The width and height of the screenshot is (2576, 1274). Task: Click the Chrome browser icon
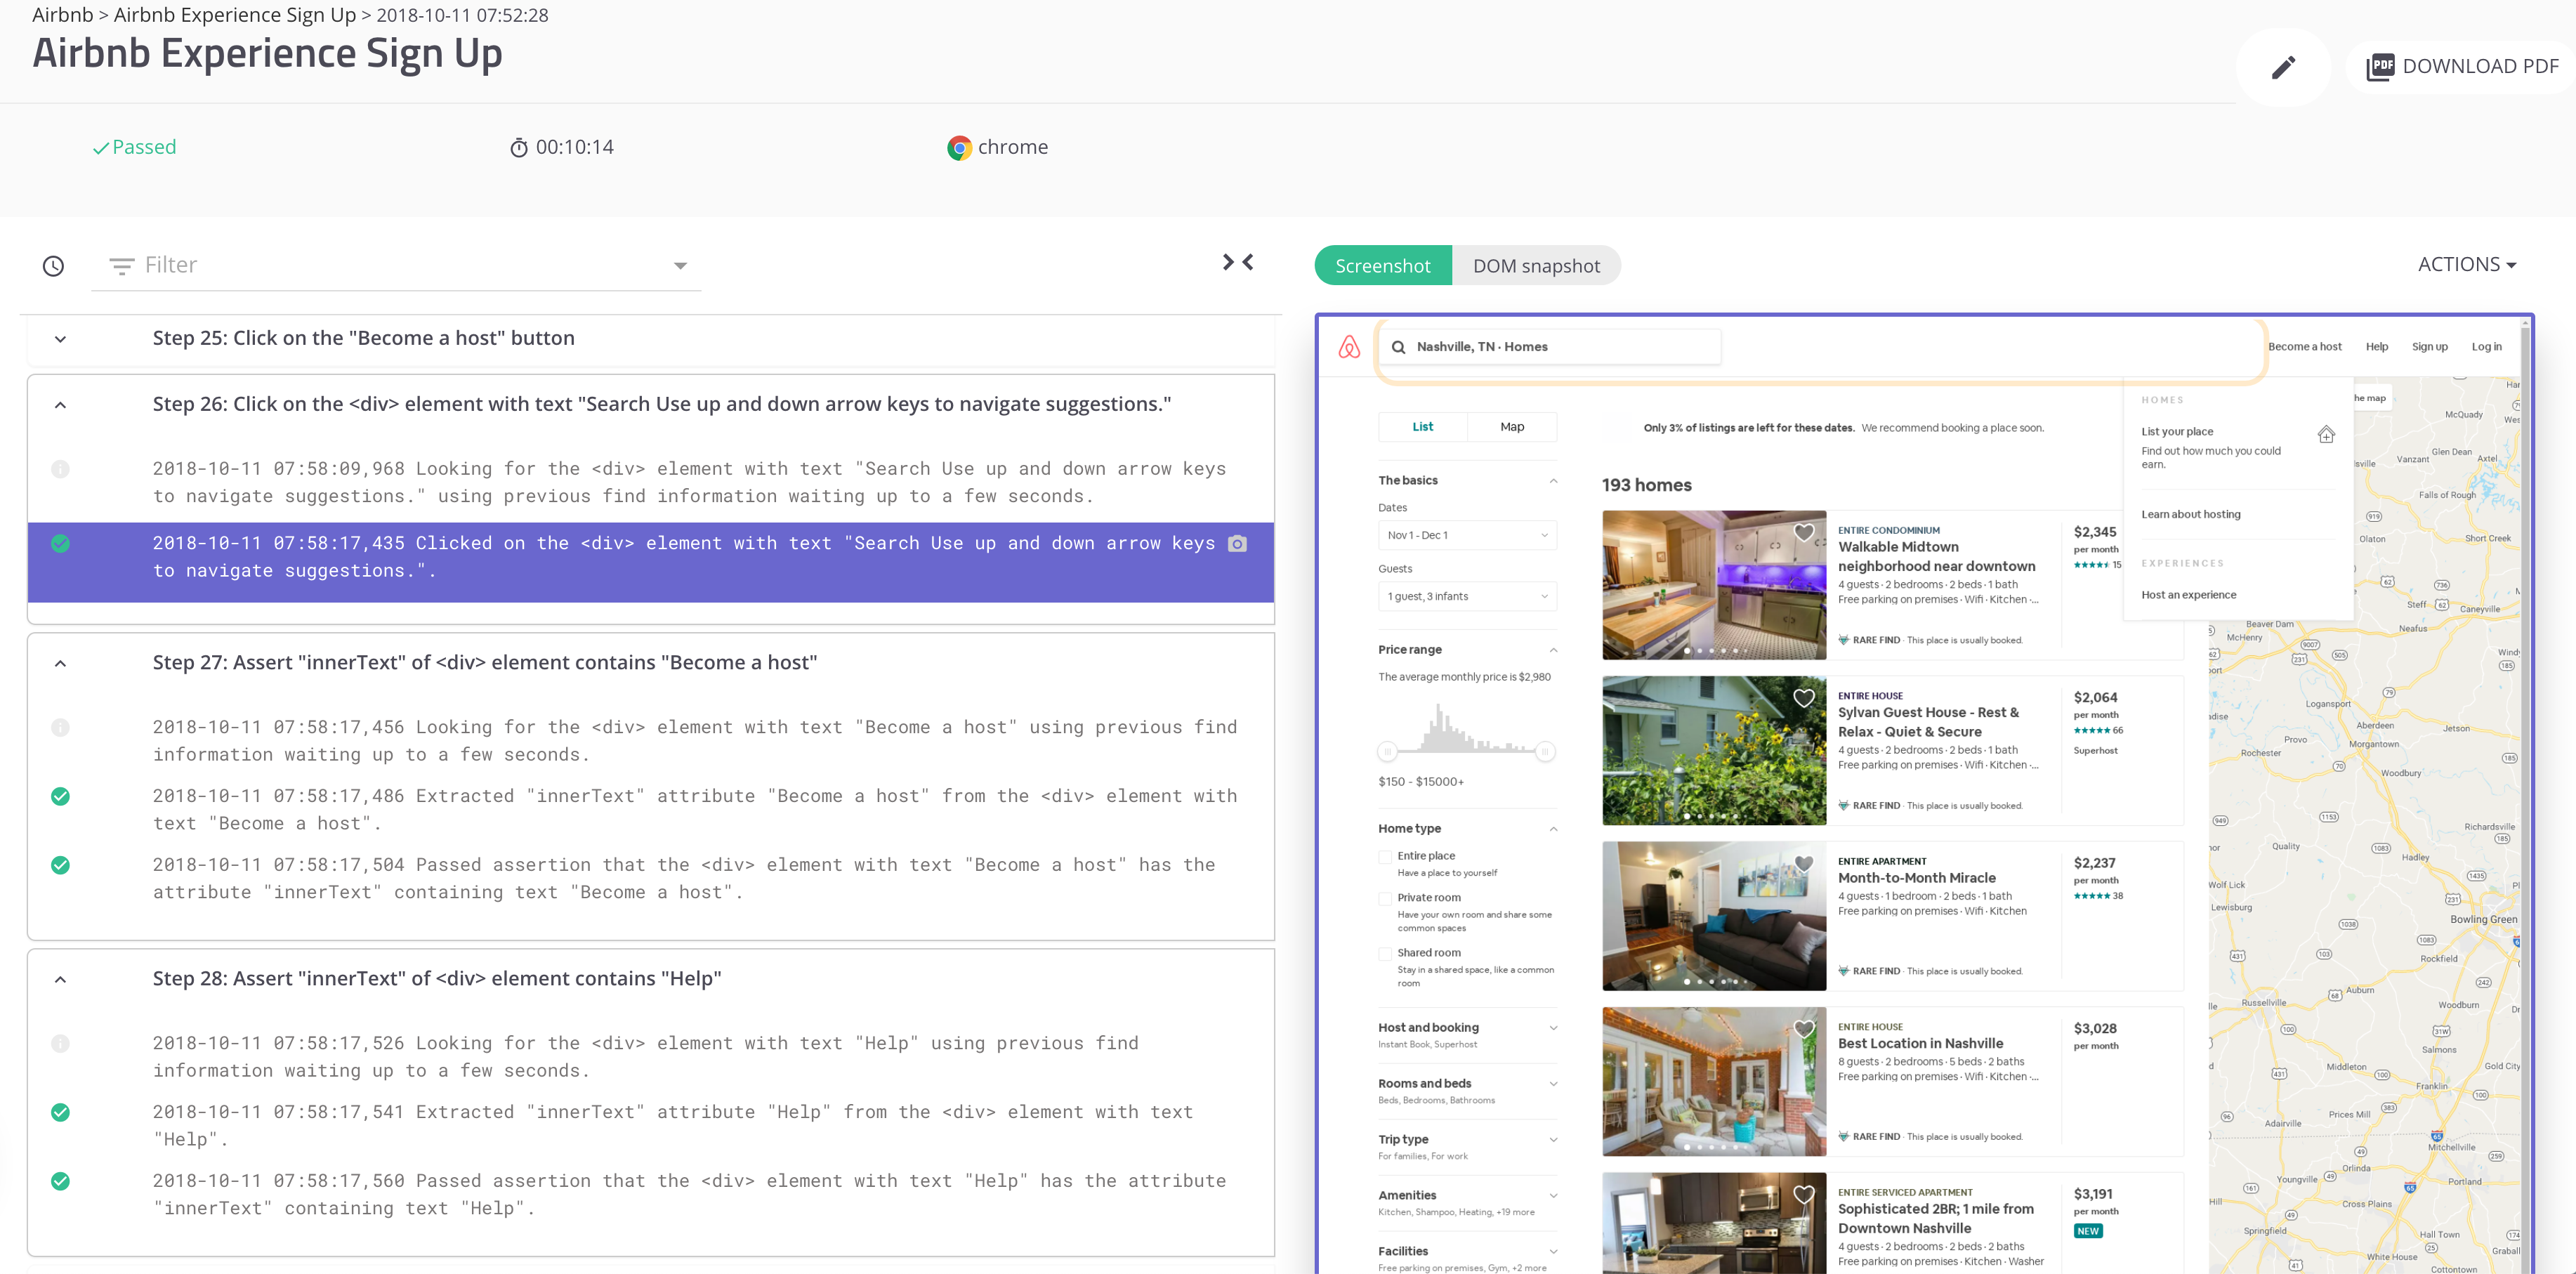click(x=959, y=148)
